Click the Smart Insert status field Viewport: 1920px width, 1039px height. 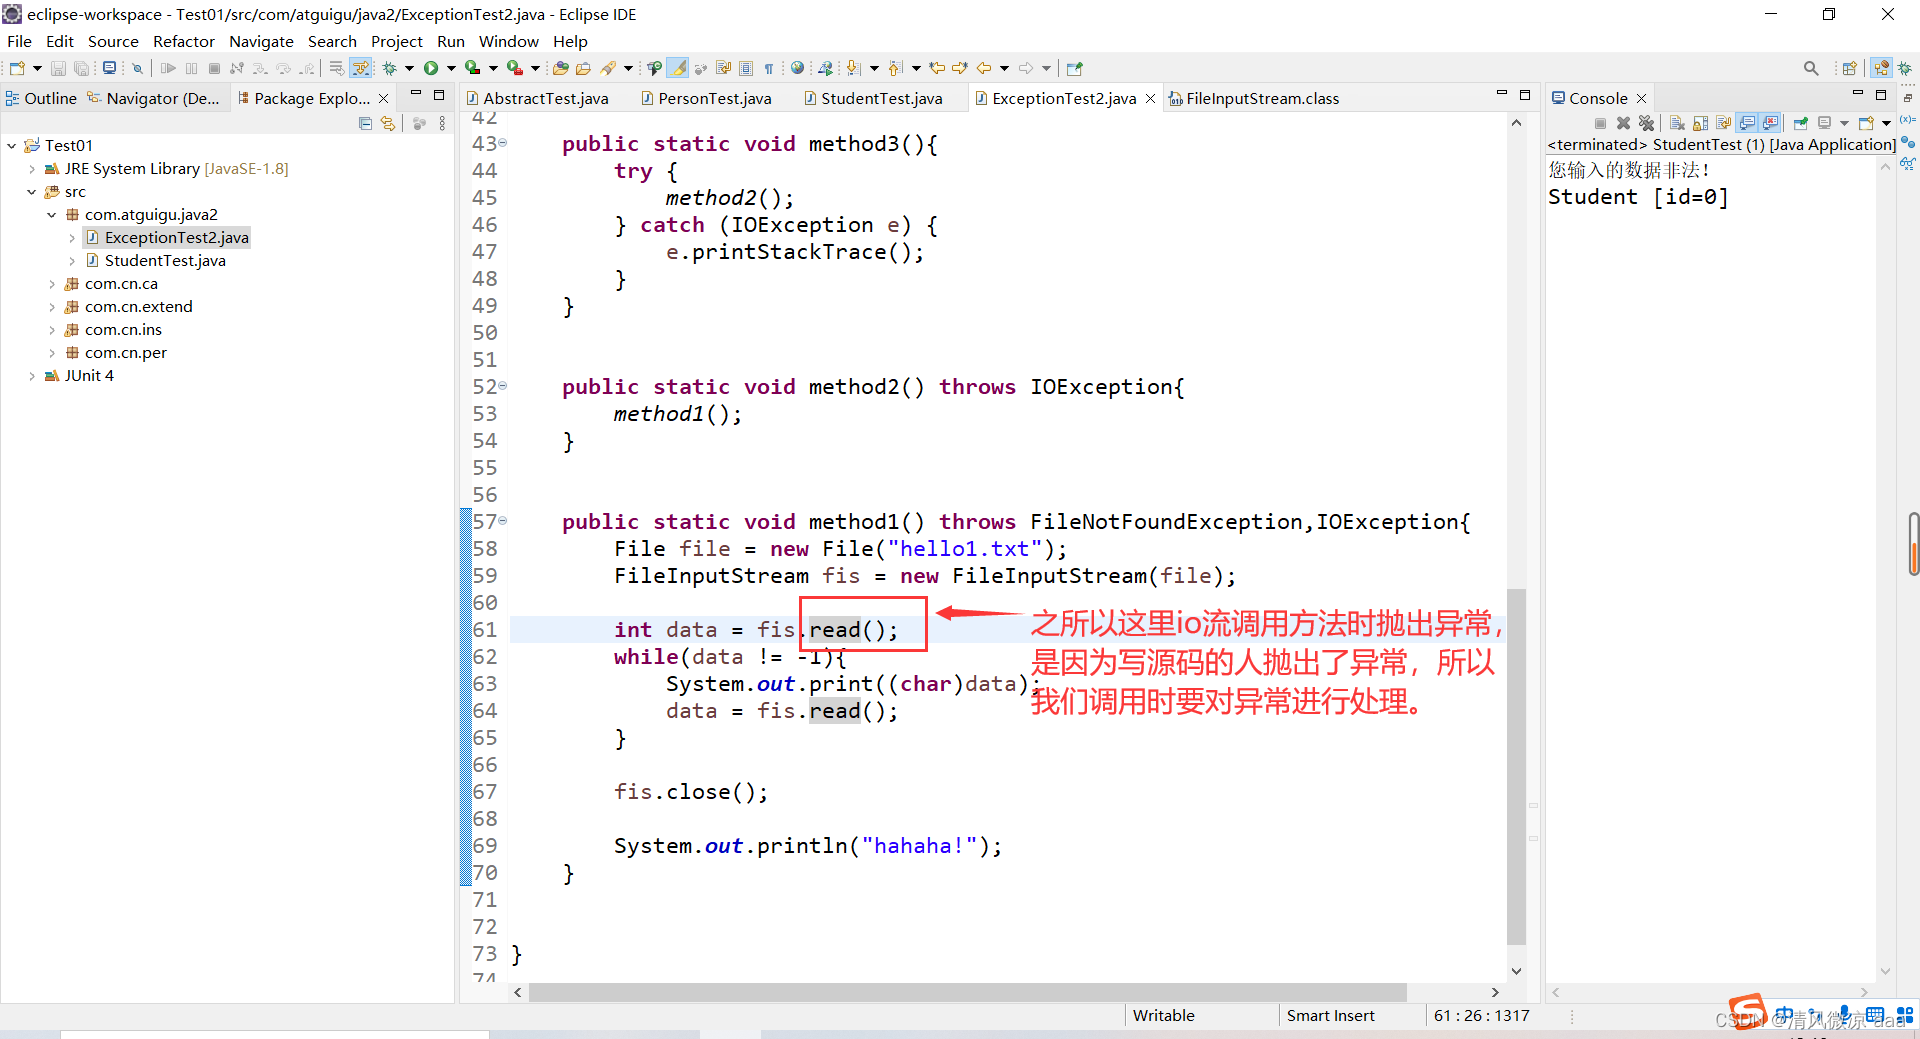pyautogui.click(x=1330, y=1015)
